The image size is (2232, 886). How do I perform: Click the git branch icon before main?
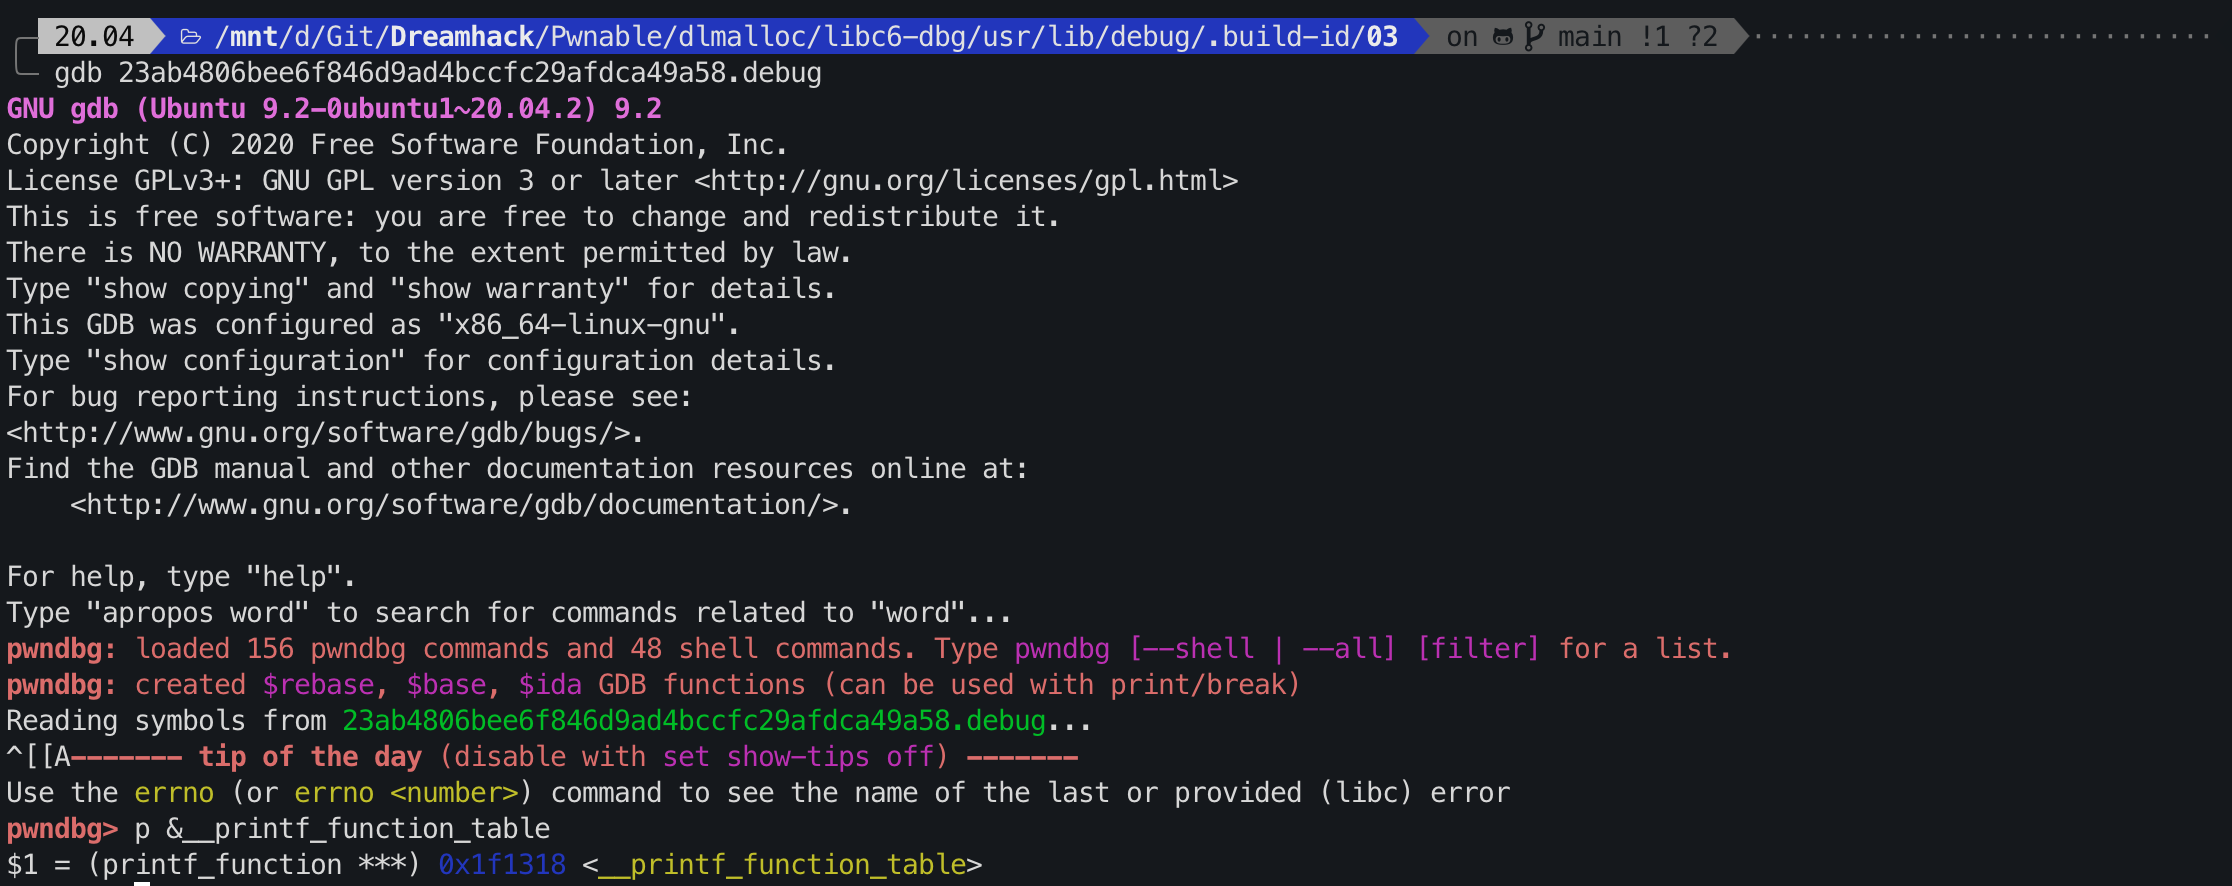[x=1533, y=37]
